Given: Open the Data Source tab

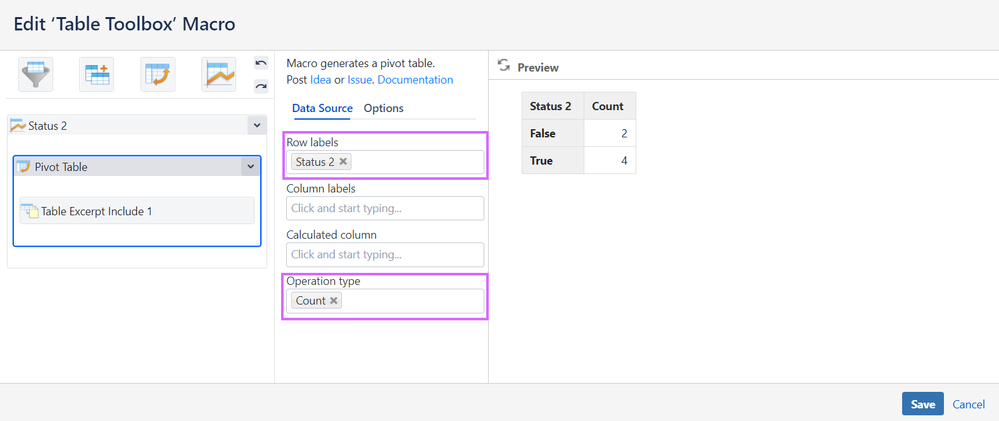Looking at the screenshot, I should tap(322, 108).
